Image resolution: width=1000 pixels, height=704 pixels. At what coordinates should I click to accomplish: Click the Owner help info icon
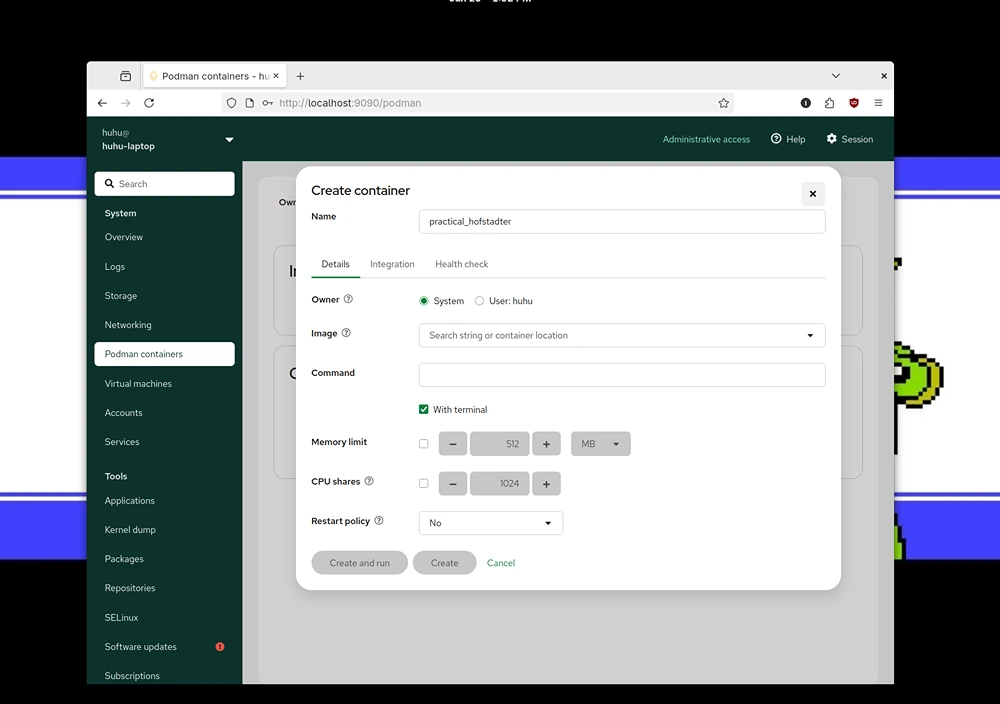(348, 299)
